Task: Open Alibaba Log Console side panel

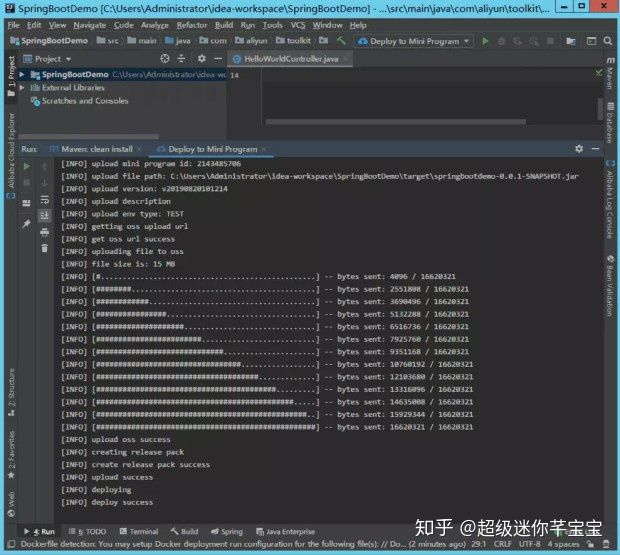Action: tap(610, 200)
